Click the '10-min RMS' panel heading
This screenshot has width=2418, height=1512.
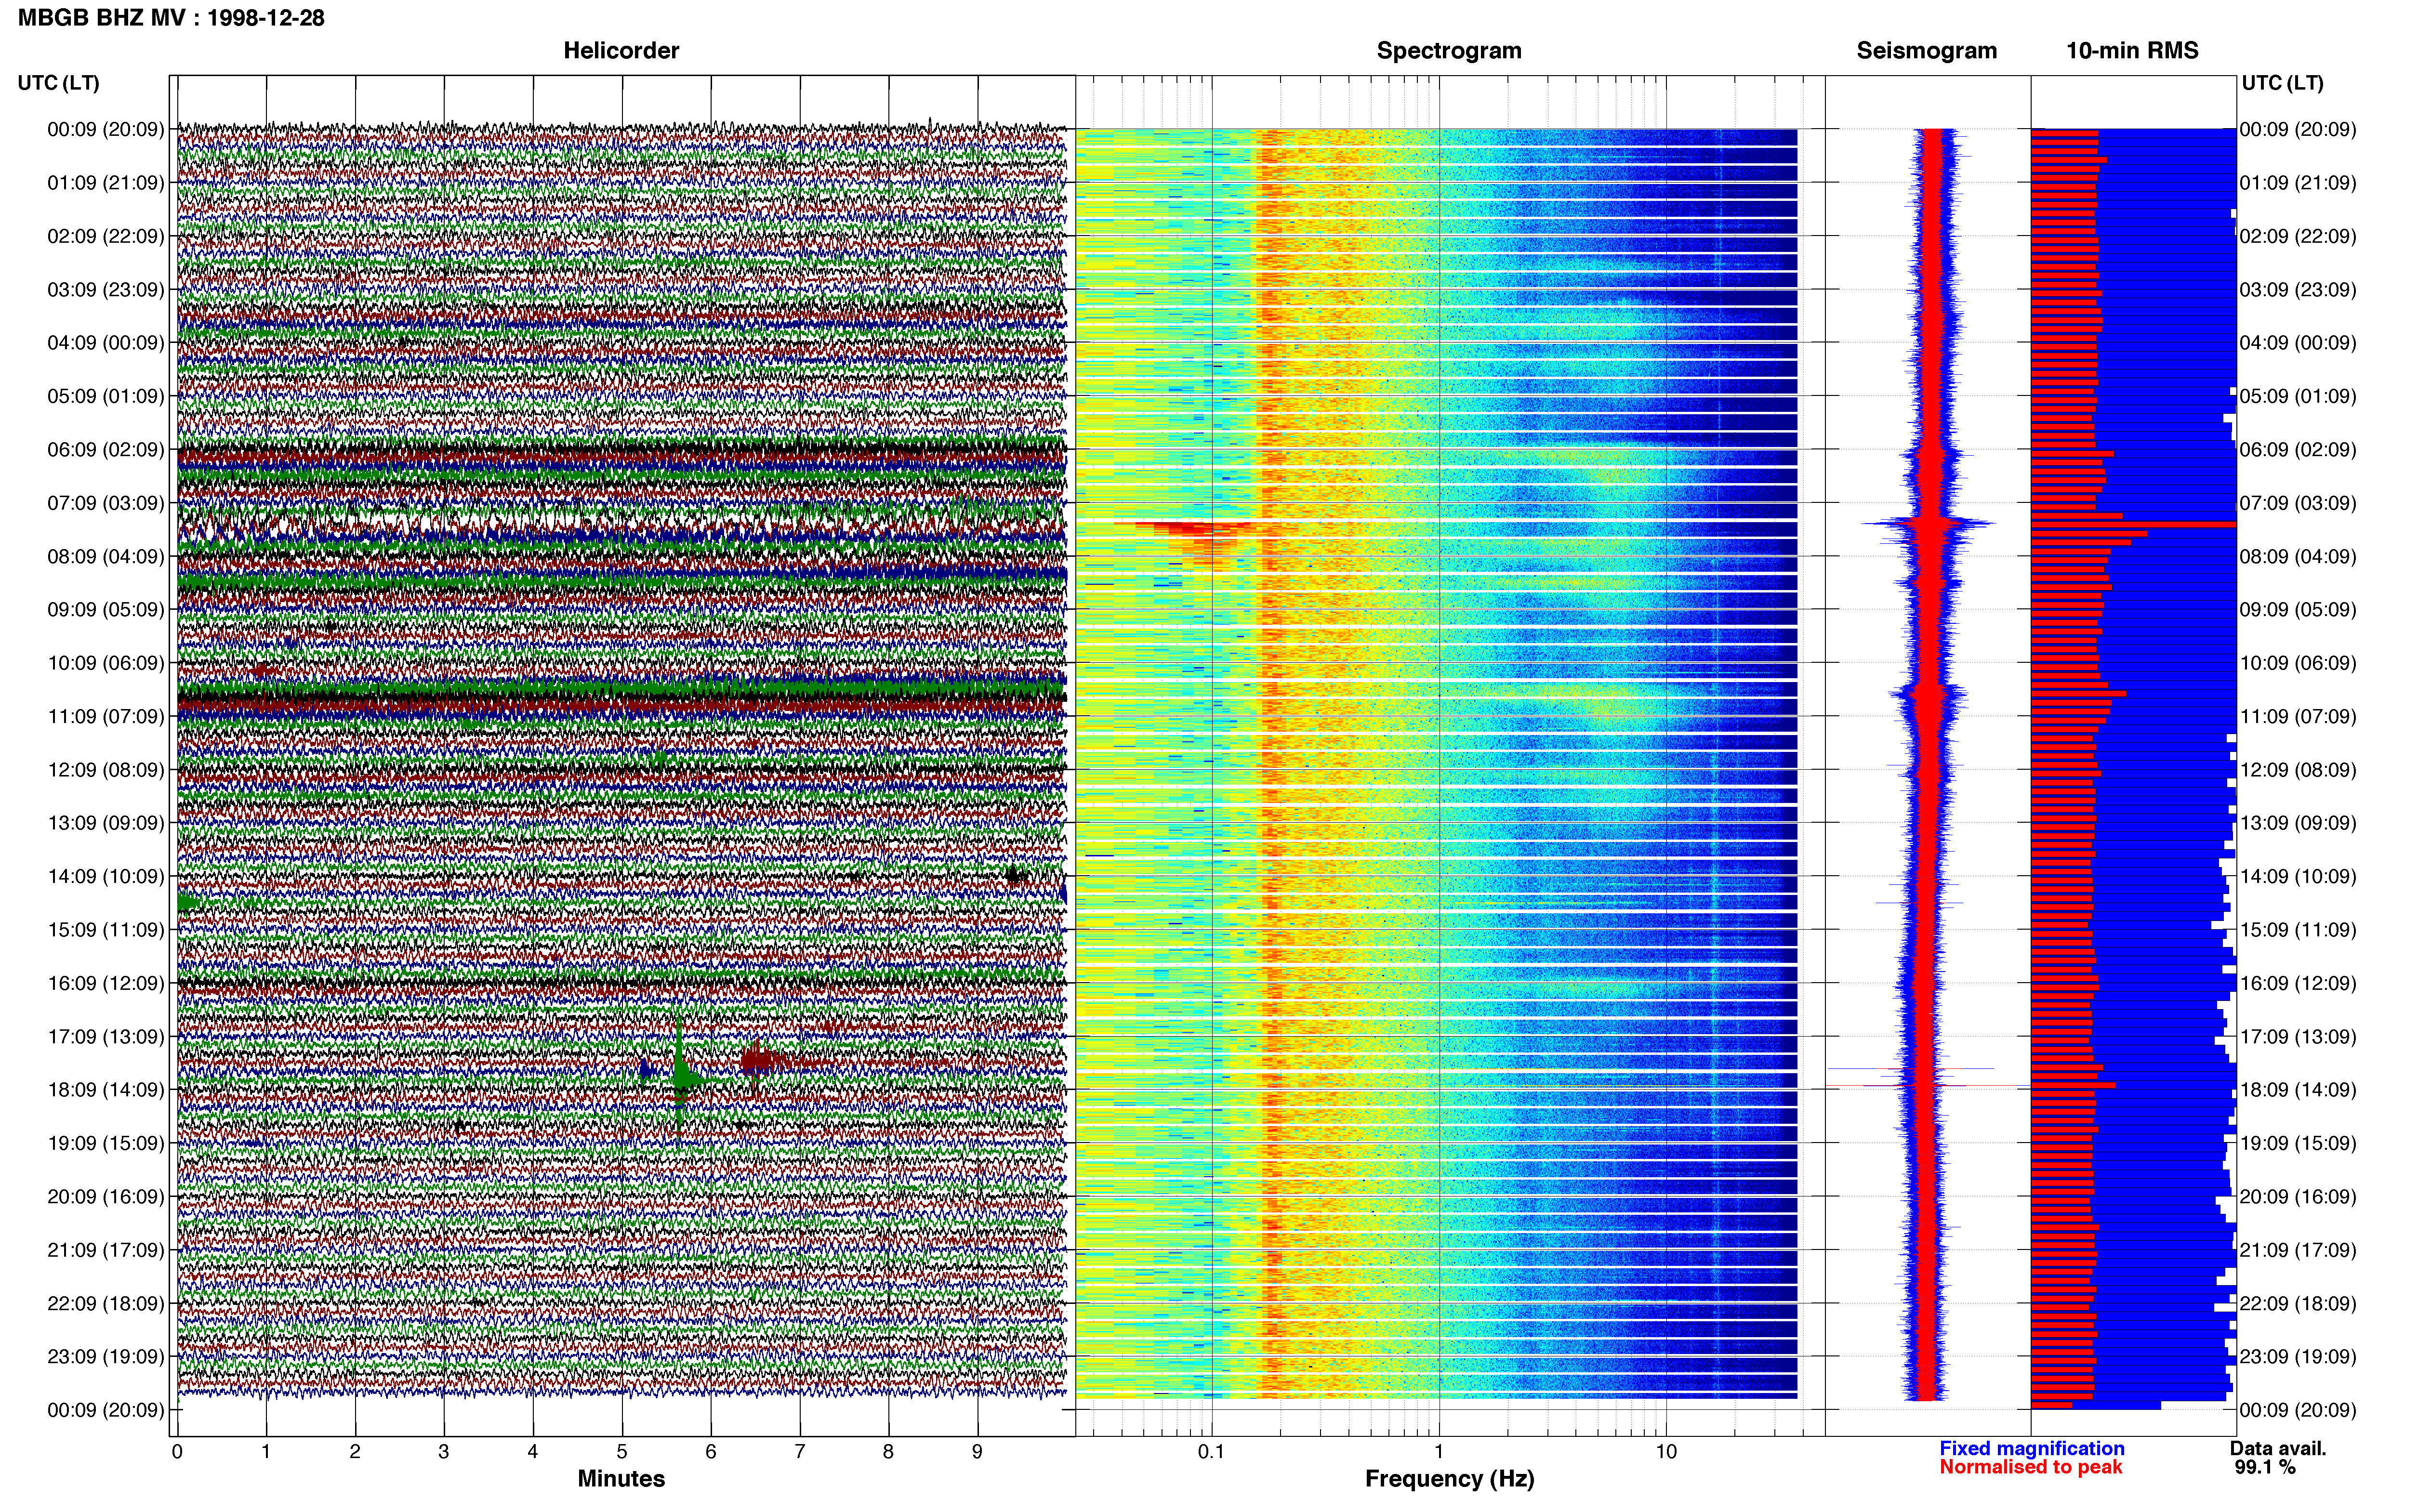[x=2132, y=51]
